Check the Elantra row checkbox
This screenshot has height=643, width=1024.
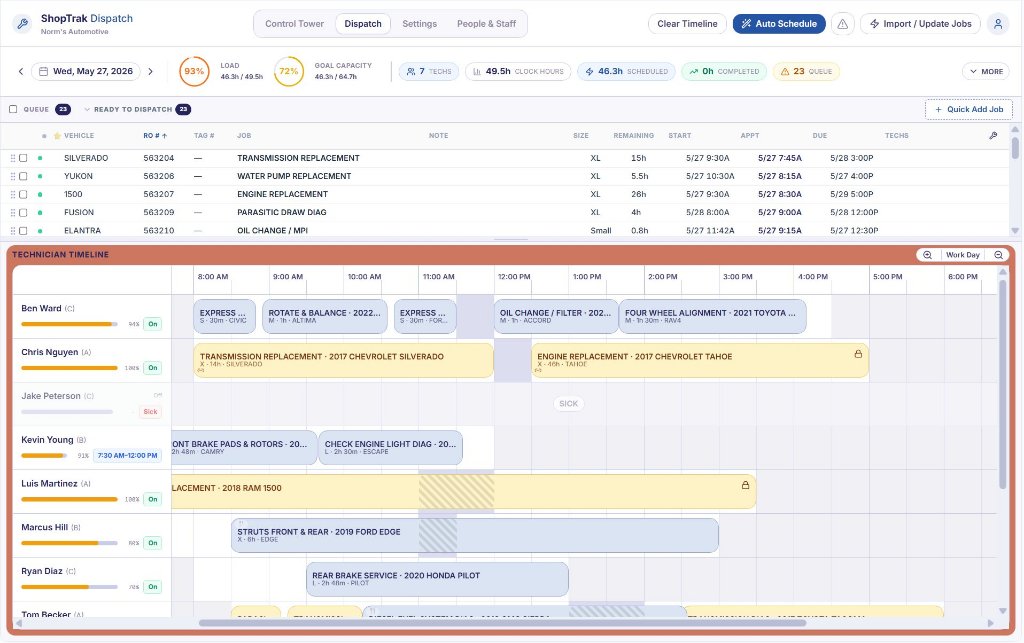[x=24, y=230]
